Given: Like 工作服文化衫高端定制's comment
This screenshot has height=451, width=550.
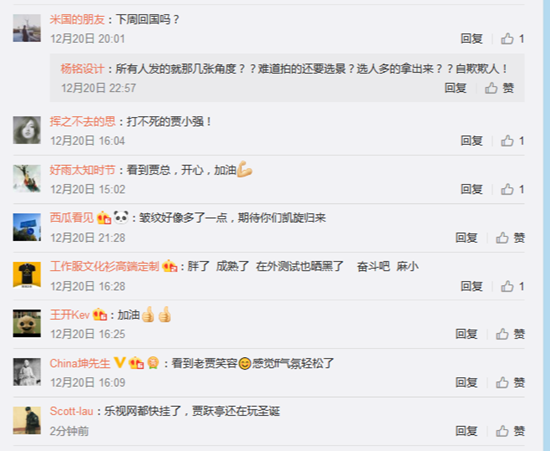Looking at the screenshot, I should click(x=512, y=287).
